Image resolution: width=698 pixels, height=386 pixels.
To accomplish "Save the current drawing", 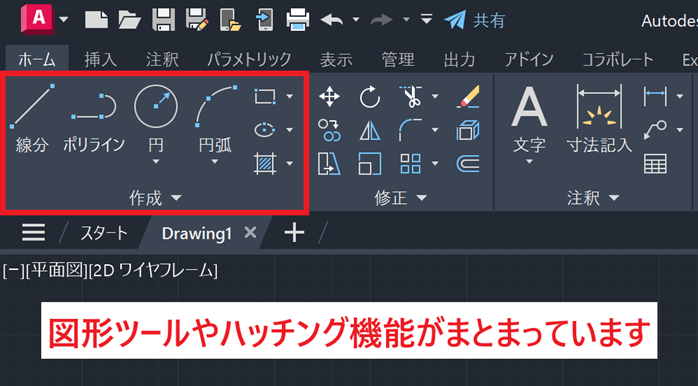I will tap(163, 20).
